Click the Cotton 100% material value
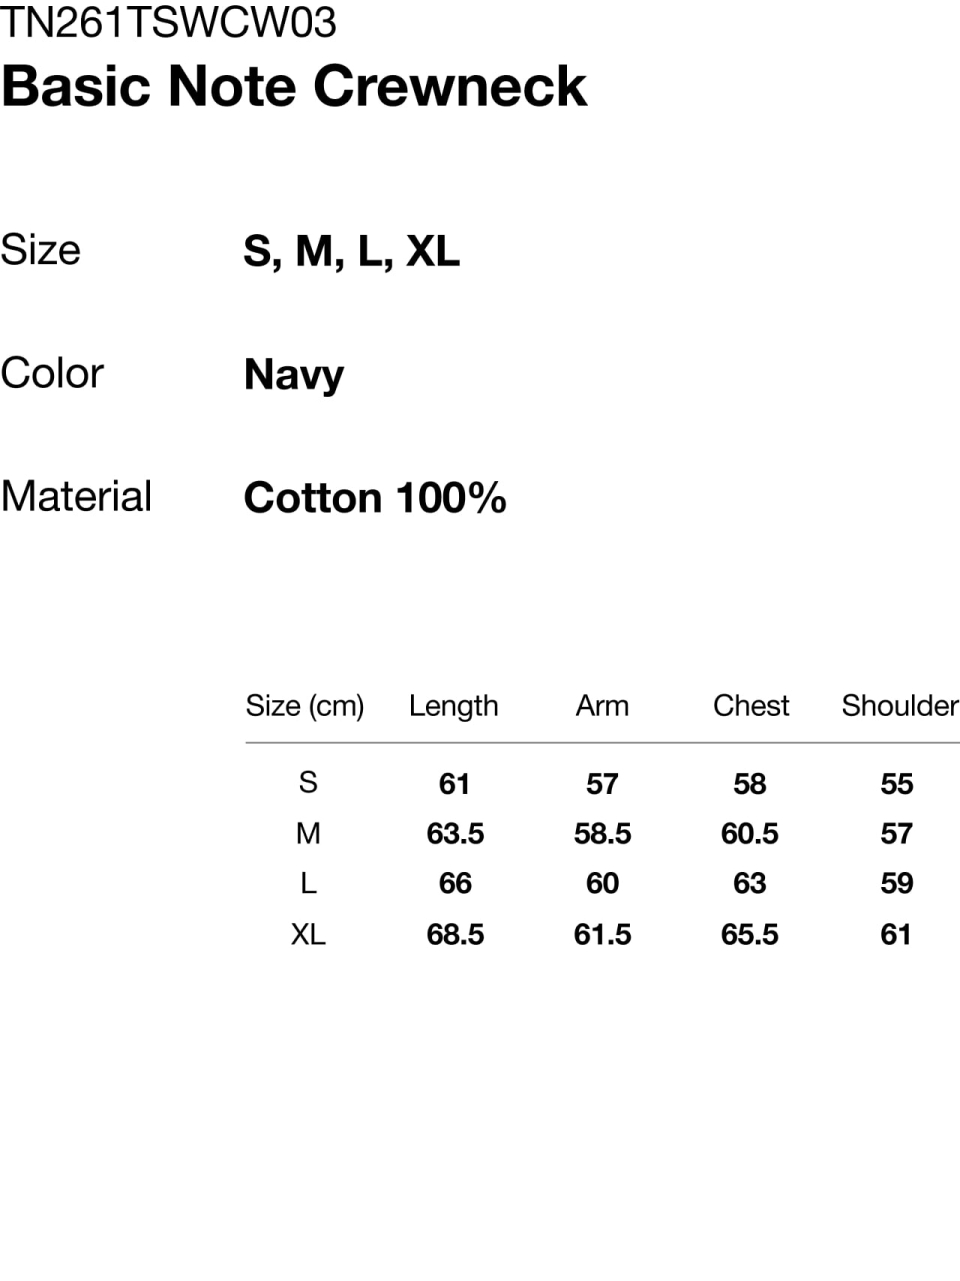The image size is (960, 1281). [375, 498]
